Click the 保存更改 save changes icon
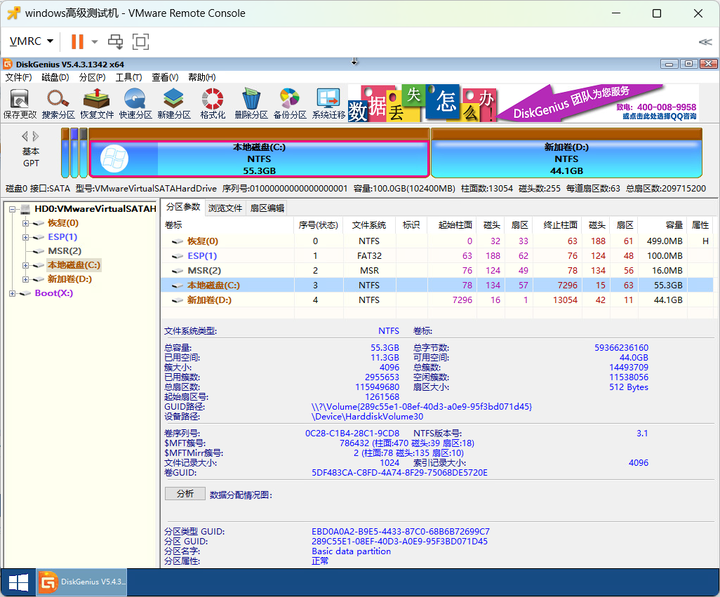The width and height of the screenshot is (720, 597). [20, 103]
